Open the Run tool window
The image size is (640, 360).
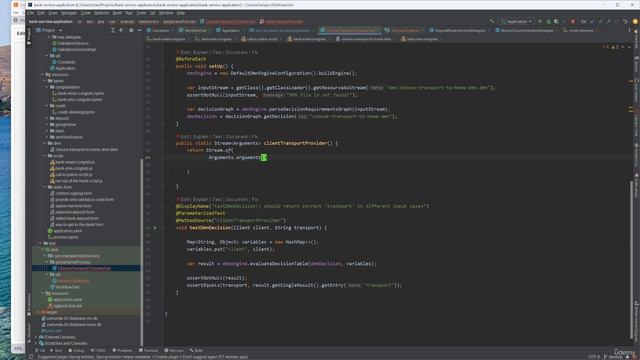[x=56, y=350]
